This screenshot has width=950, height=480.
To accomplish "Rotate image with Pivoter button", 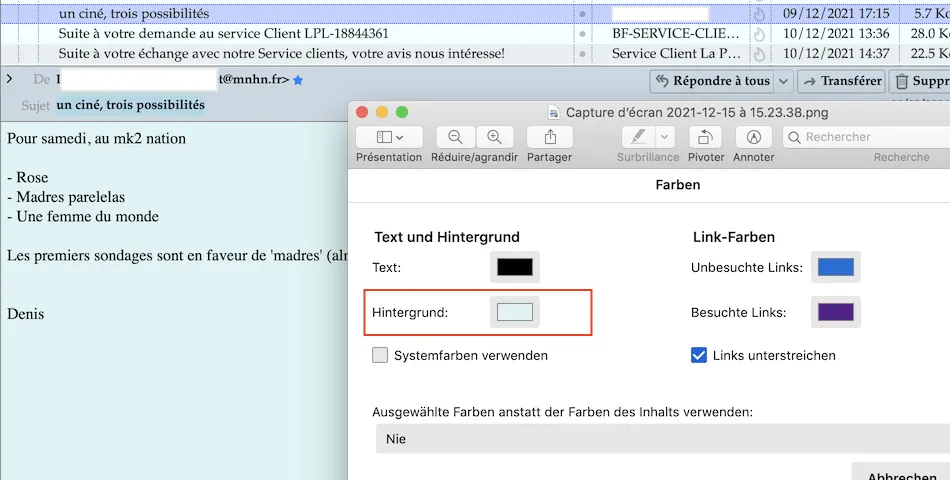I will pos(705,138).
